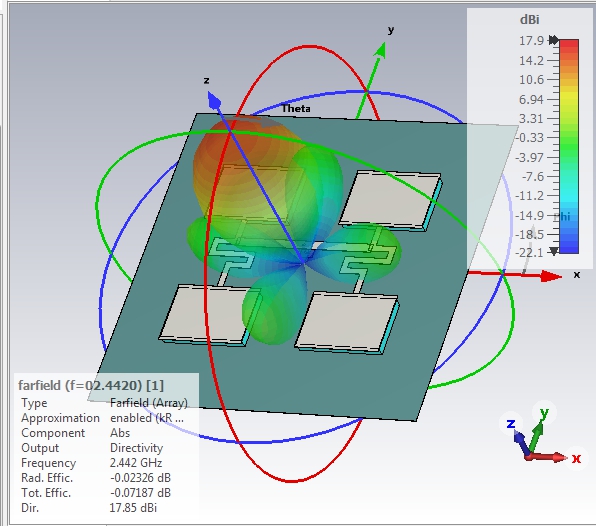
Task: Click the green y-axis arrowhead
Action: (380, 50)
